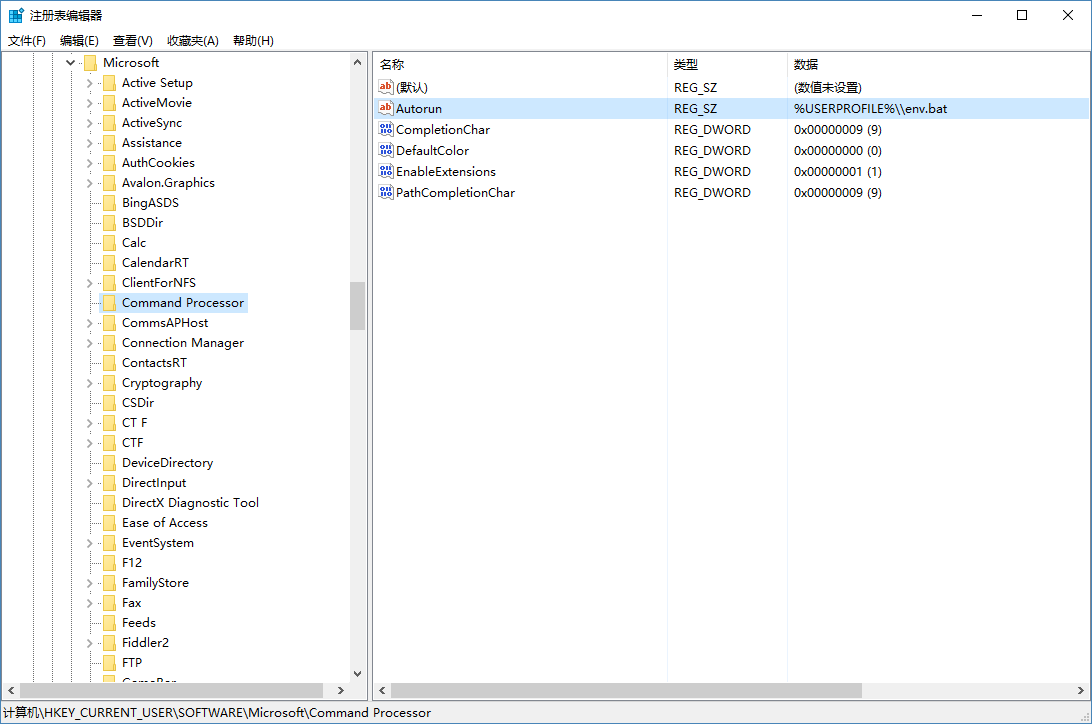Click the DWORD icon beside DefaultColor
1092x724 pixels.
pyautogui.click(x=386, y=150)
